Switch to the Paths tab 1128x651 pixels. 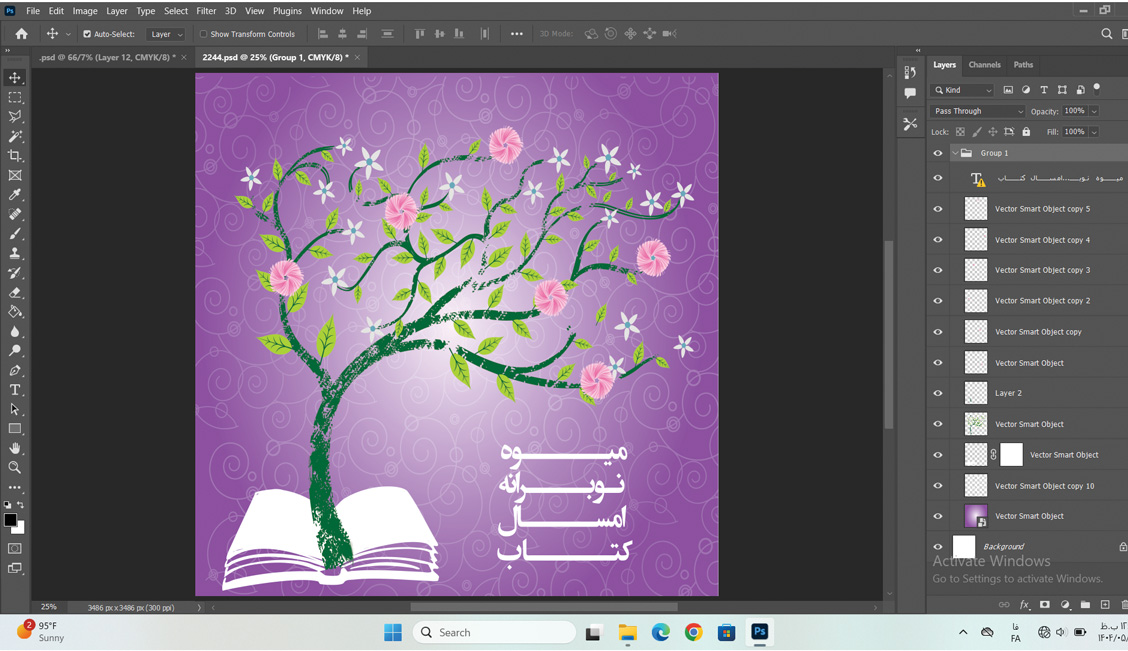1023,65
